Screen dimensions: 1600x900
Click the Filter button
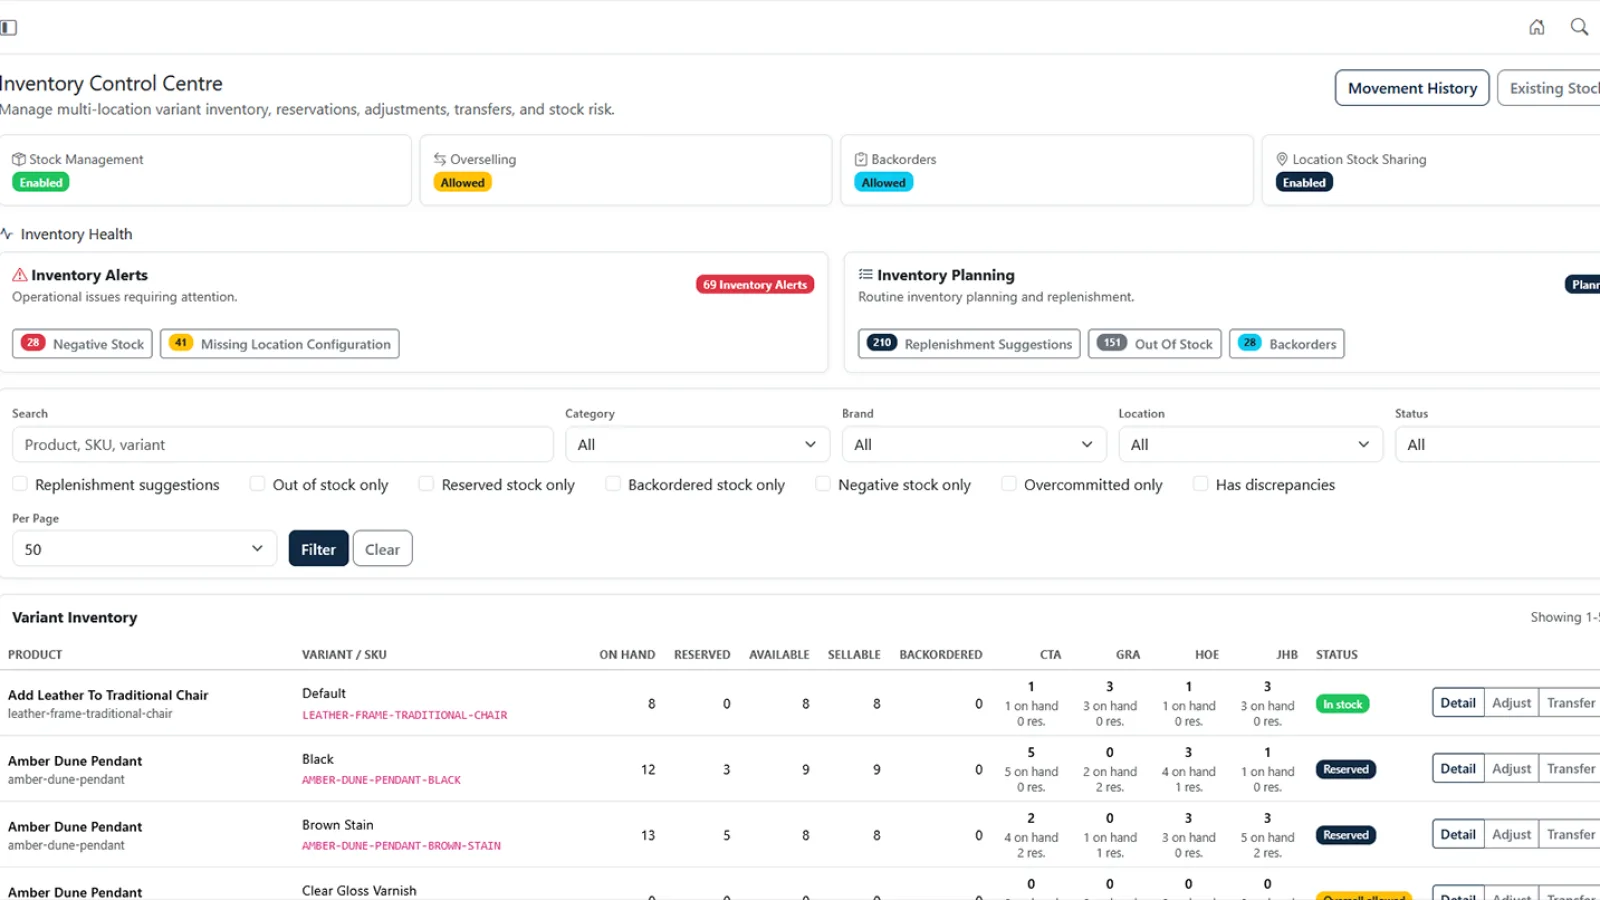(318, 549)
